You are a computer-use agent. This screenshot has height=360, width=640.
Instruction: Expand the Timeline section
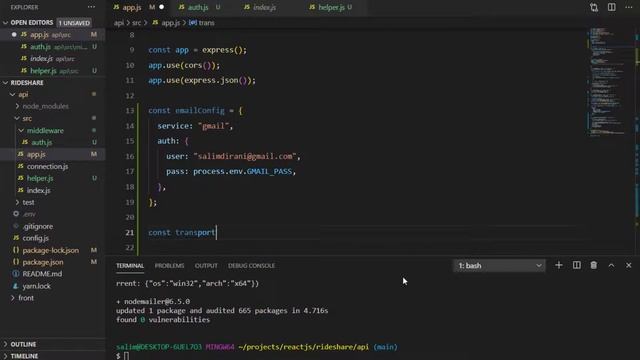click(5, 356)
